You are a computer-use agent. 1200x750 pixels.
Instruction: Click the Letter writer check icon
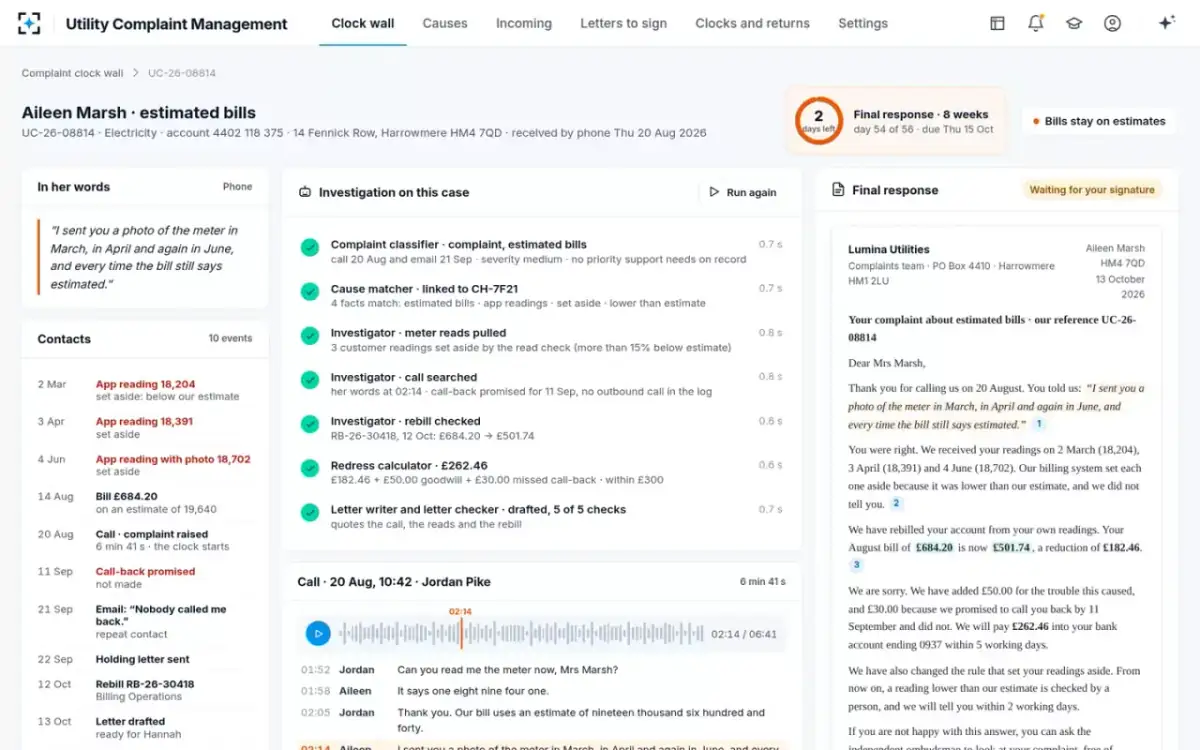coord(310,512)
